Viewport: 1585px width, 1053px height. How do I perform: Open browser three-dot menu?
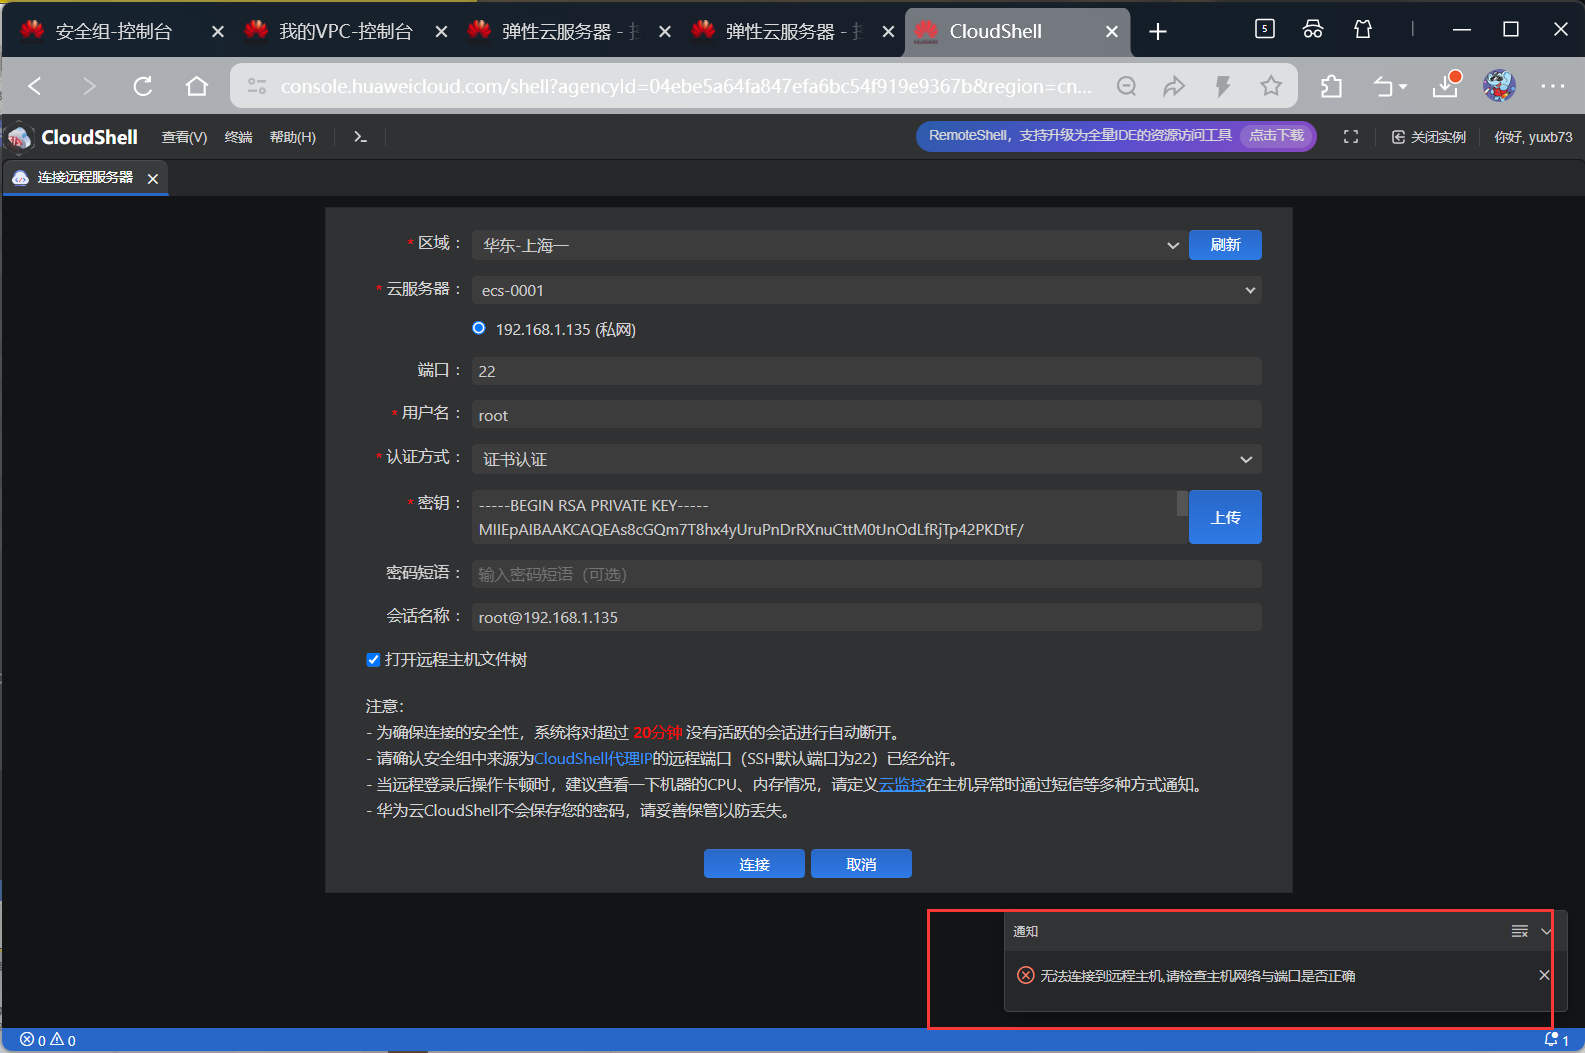pyautogui.click(x=1553, y=86)
